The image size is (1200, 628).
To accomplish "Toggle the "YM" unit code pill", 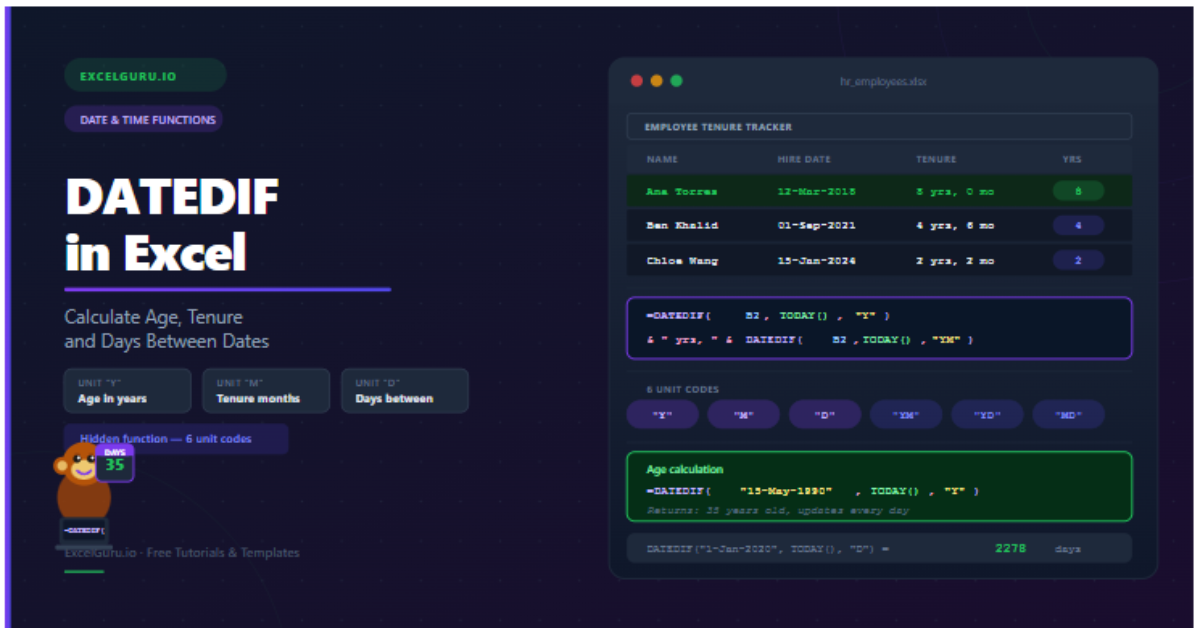I will point(906,415).
